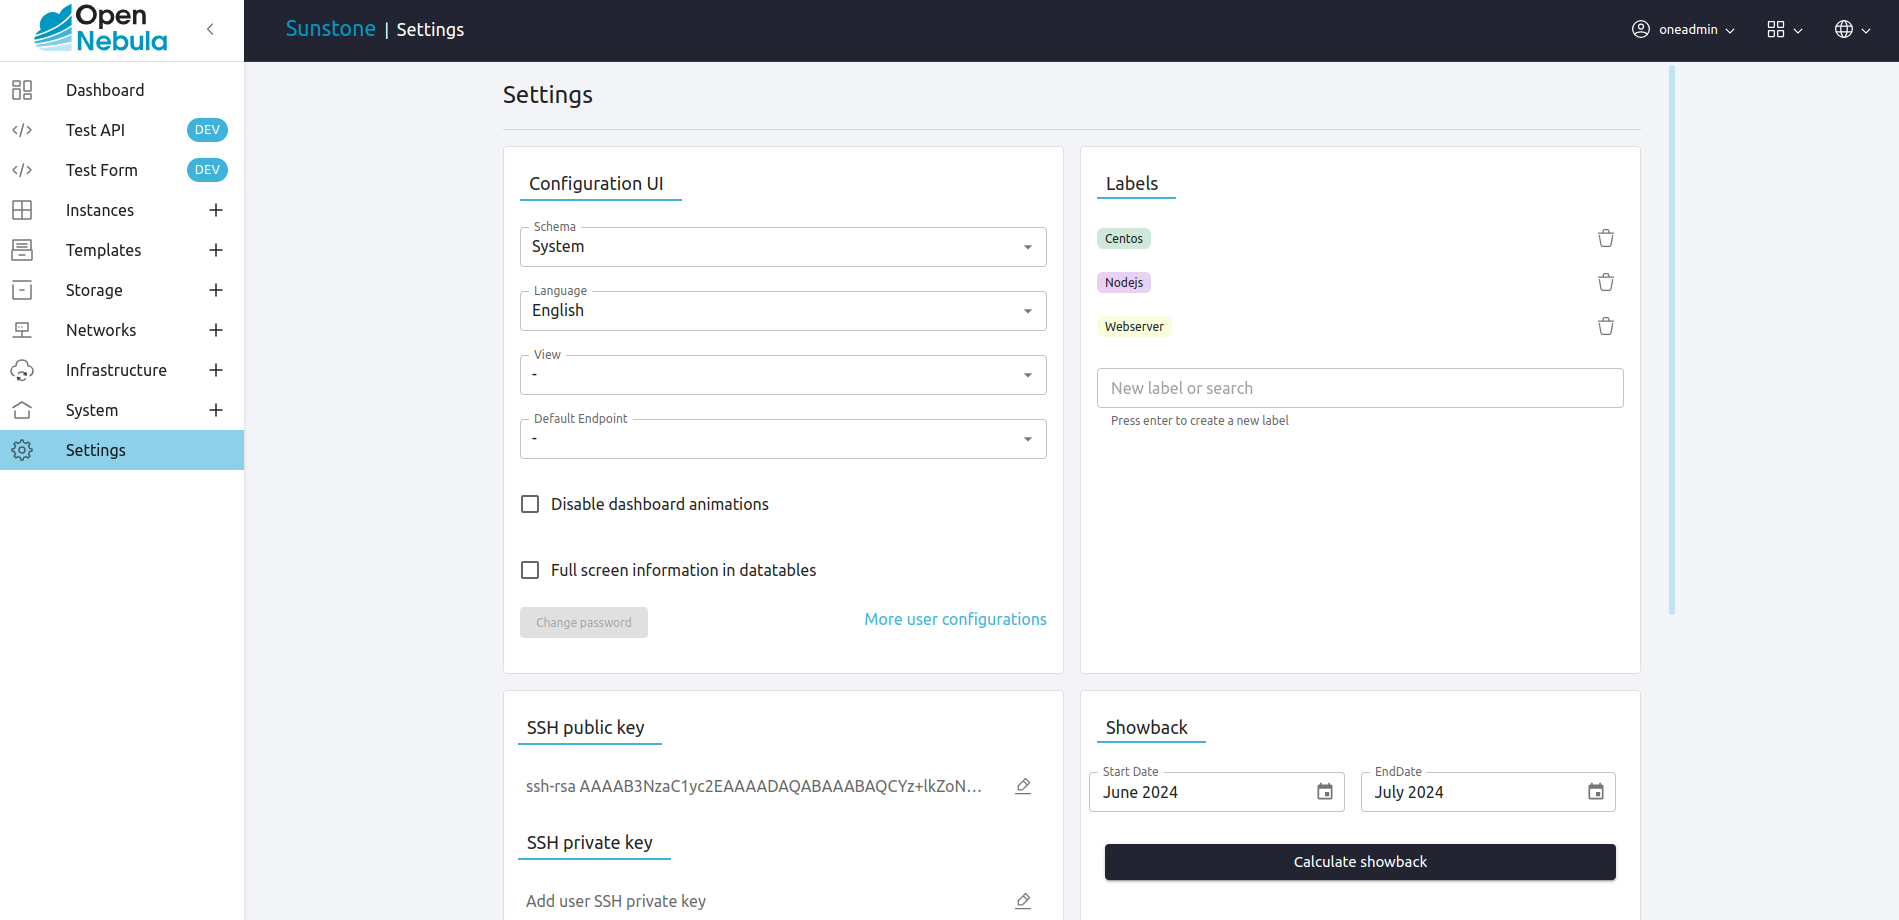The image size is (1899, 920).
Task: Open the view selector grid menu
Action: tap(1785, 29)
